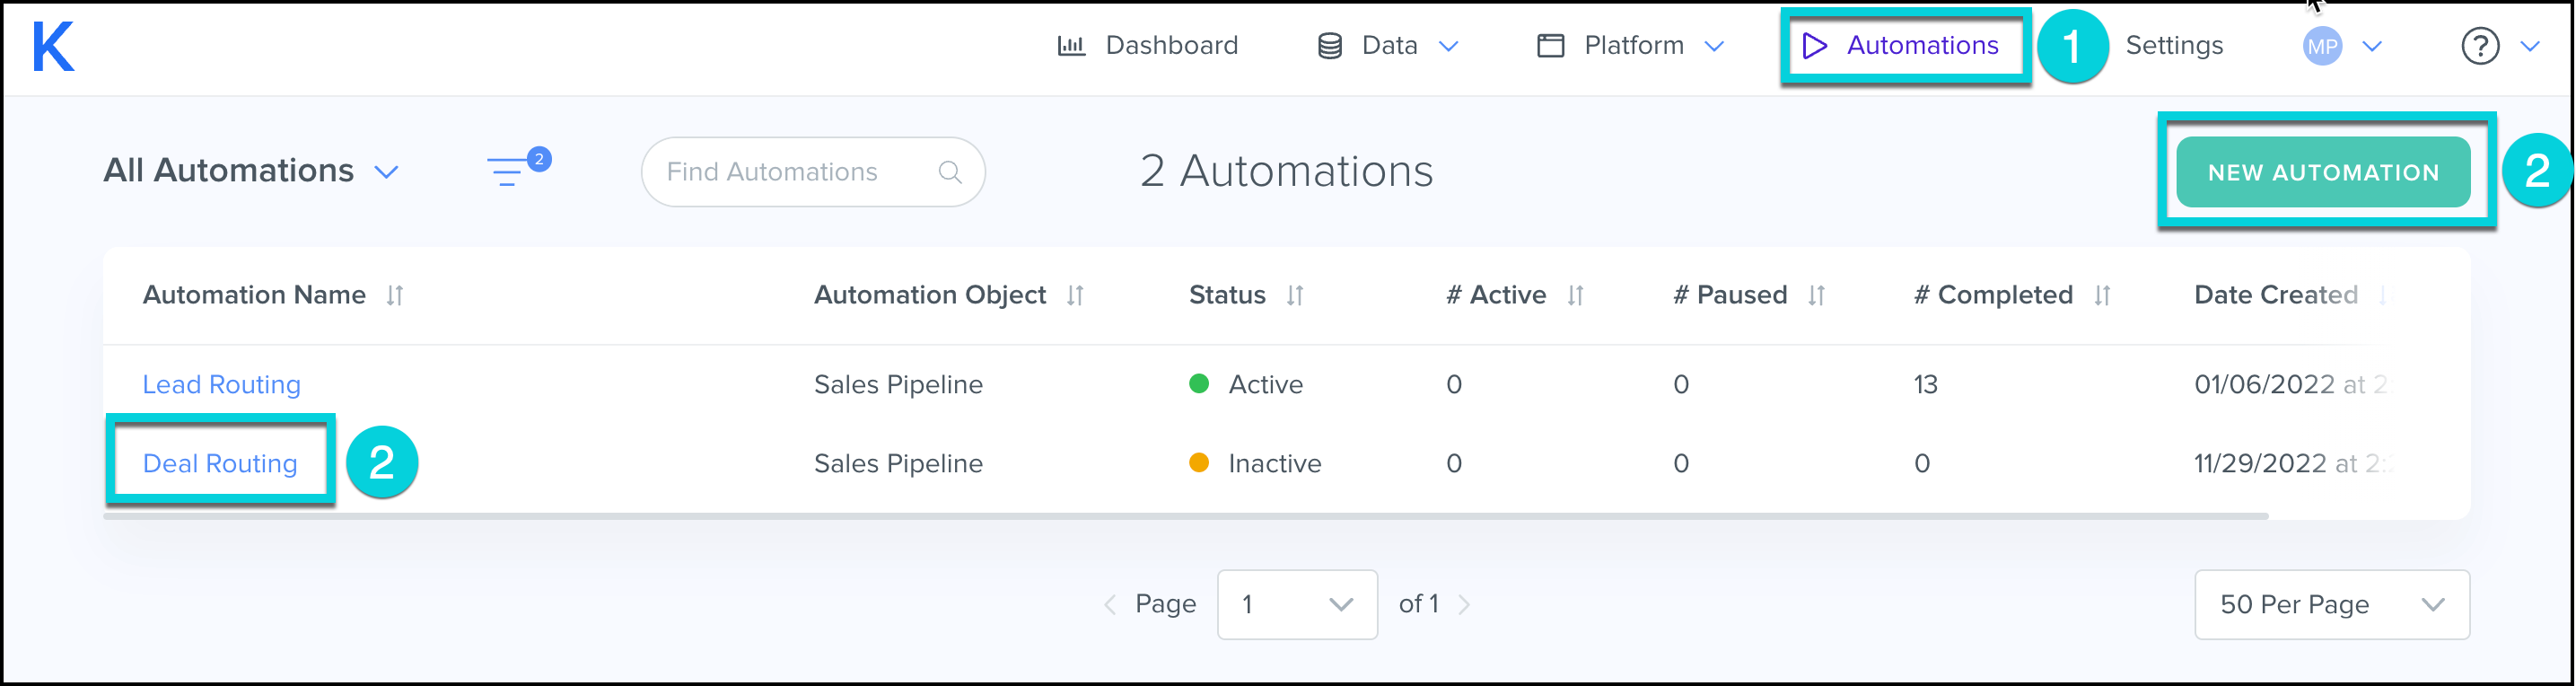Sort by Automation Object column arrows
2576x686 pixels.
(x=1075, y=295)
